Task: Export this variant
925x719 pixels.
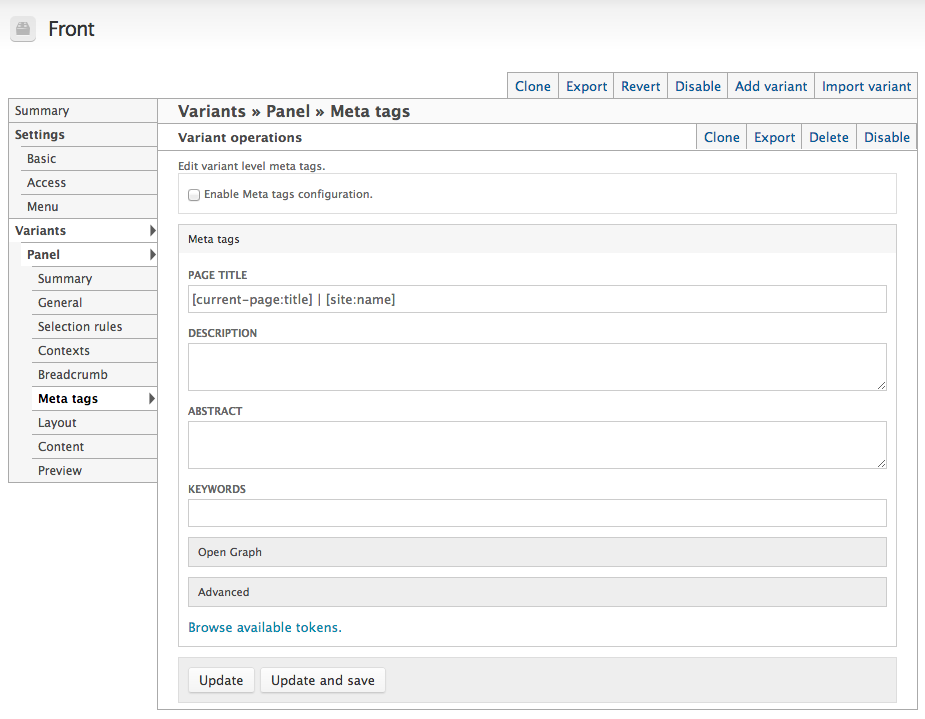Action: (x=773, y=137)
